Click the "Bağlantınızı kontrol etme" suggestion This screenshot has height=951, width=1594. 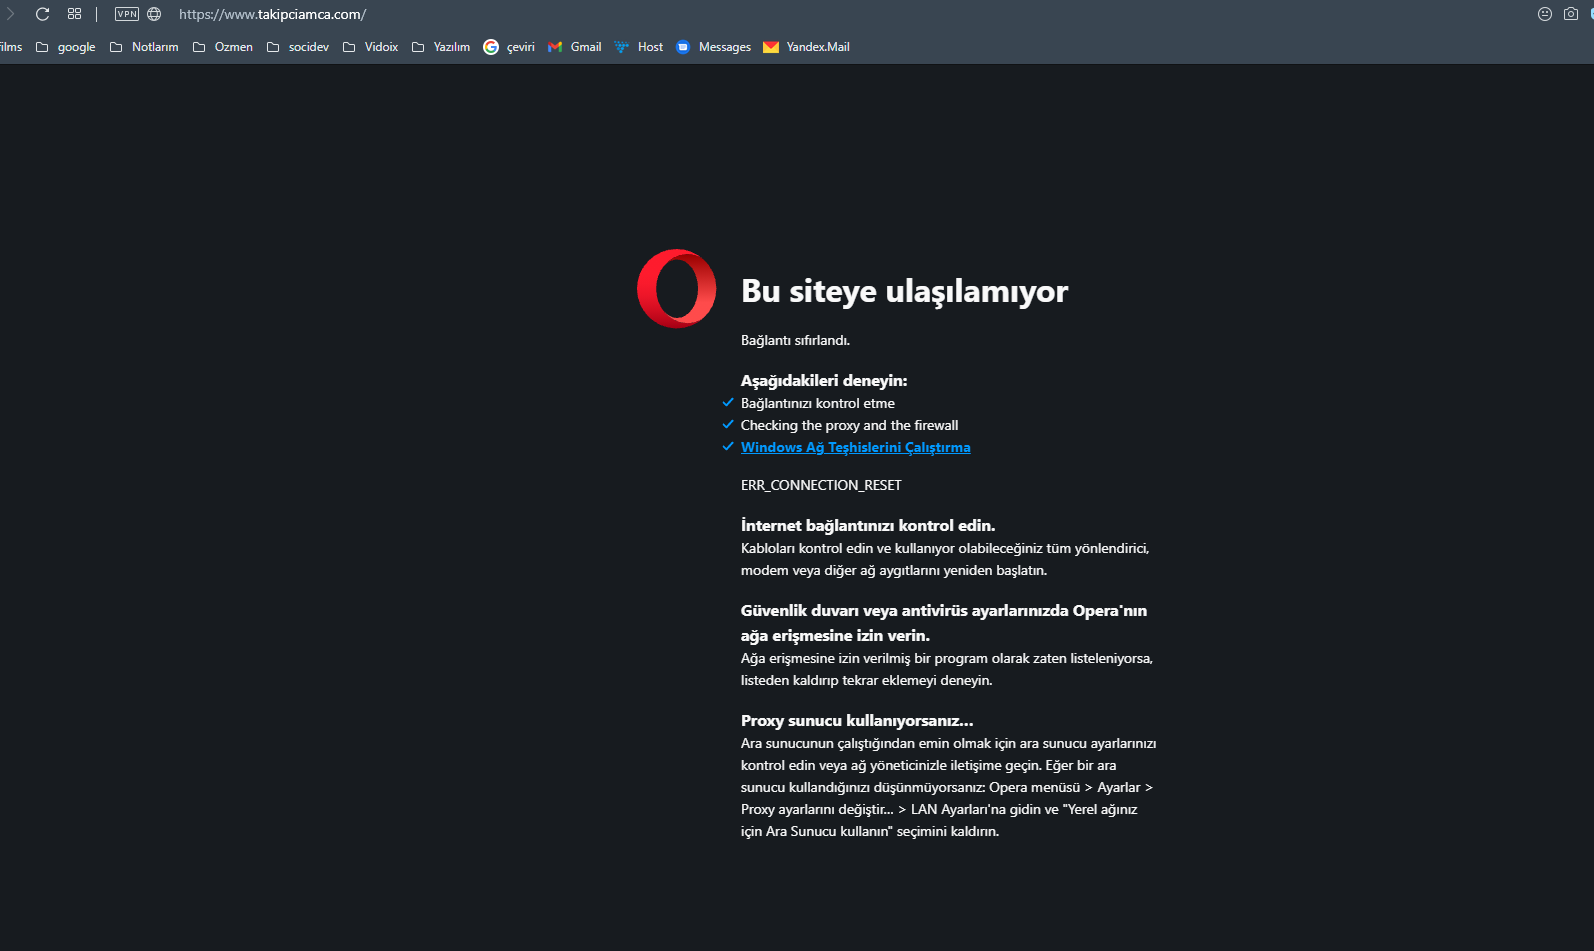(x=818, y=403)
